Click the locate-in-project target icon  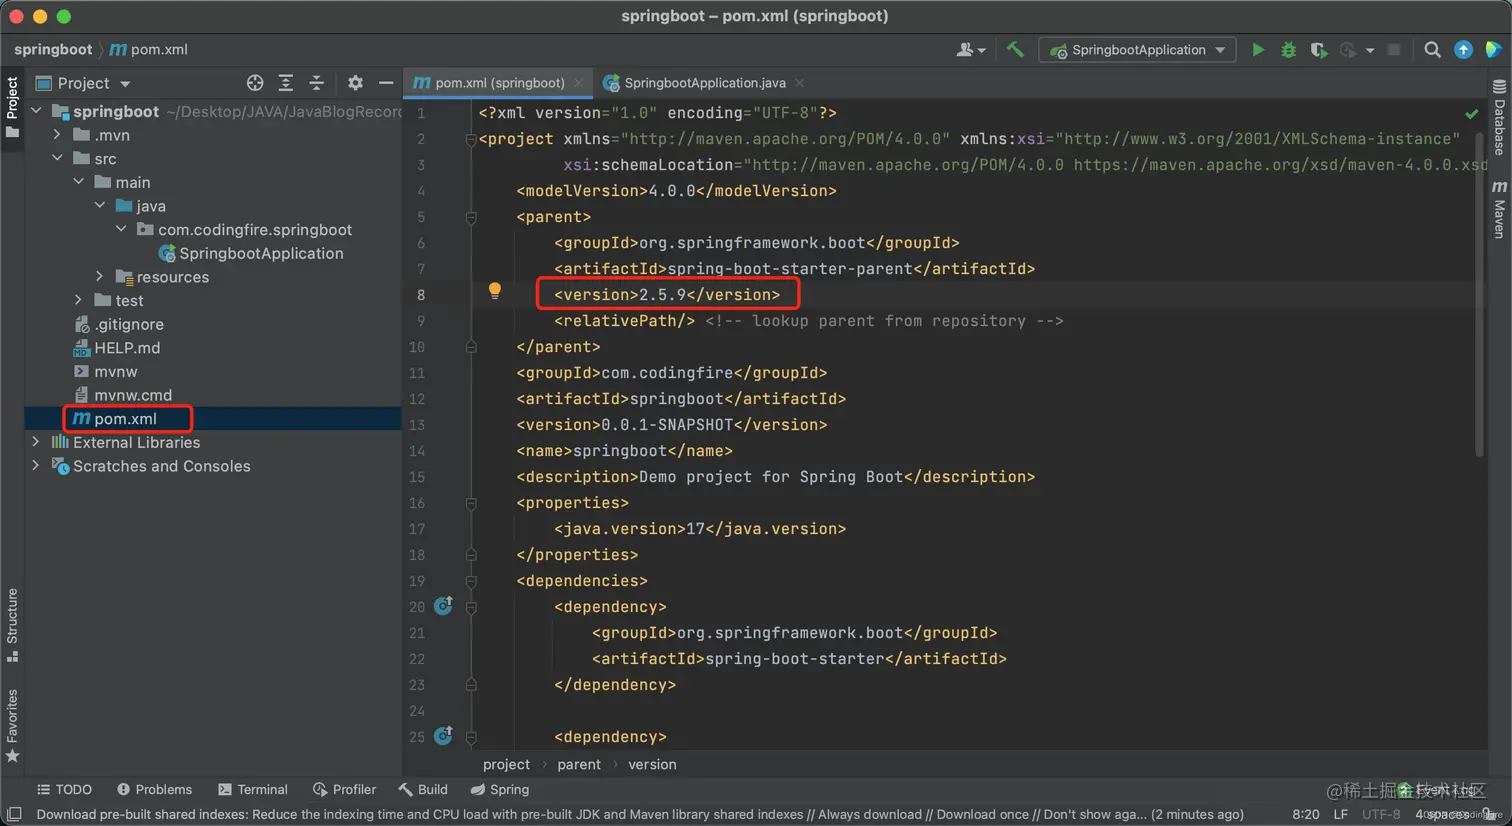[255, 83]
